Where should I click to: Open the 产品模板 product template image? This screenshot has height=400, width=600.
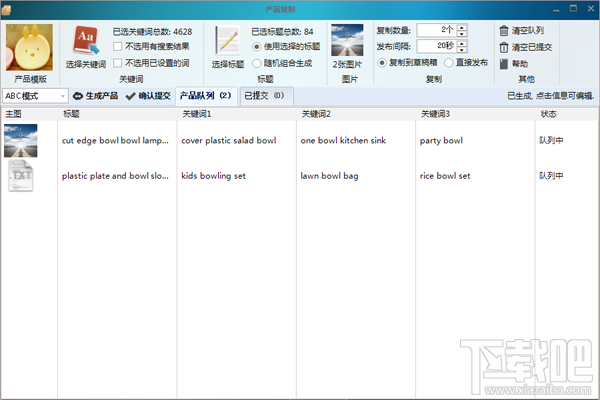pyautogui.click(x=29, y=47)
